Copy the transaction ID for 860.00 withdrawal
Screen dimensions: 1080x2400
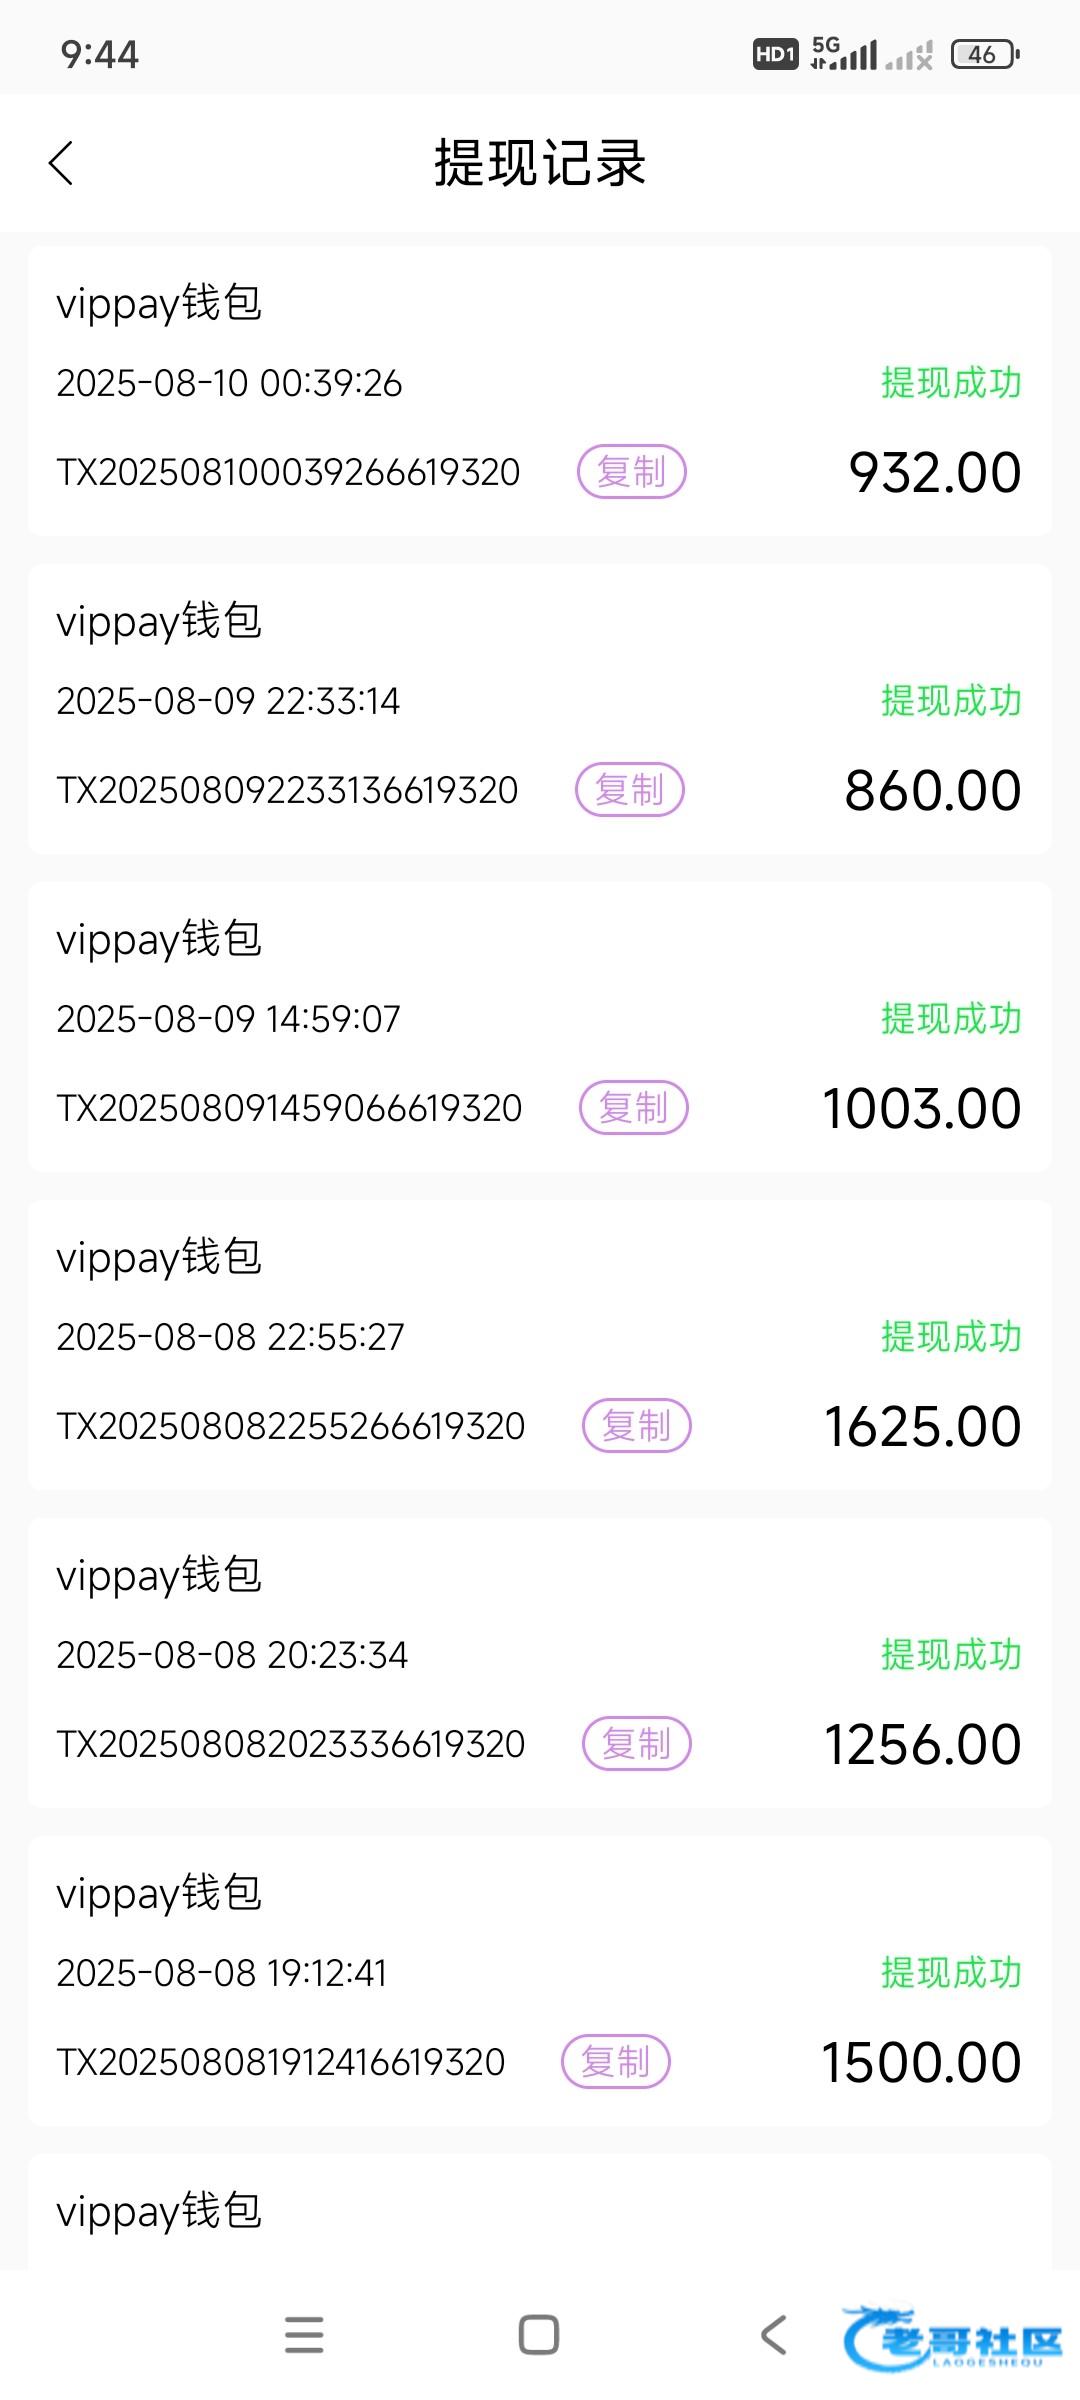[x=629, y=790]
